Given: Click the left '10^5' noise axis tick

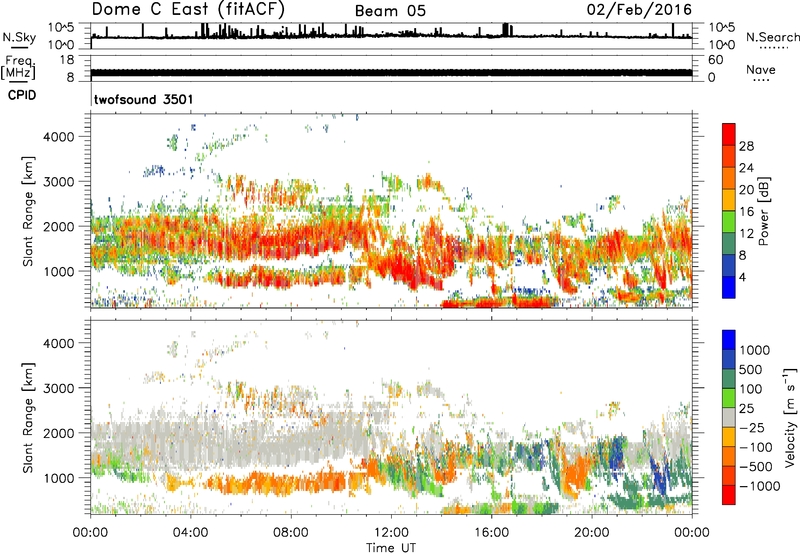Looking at the screenshot, I should point(61,27).
